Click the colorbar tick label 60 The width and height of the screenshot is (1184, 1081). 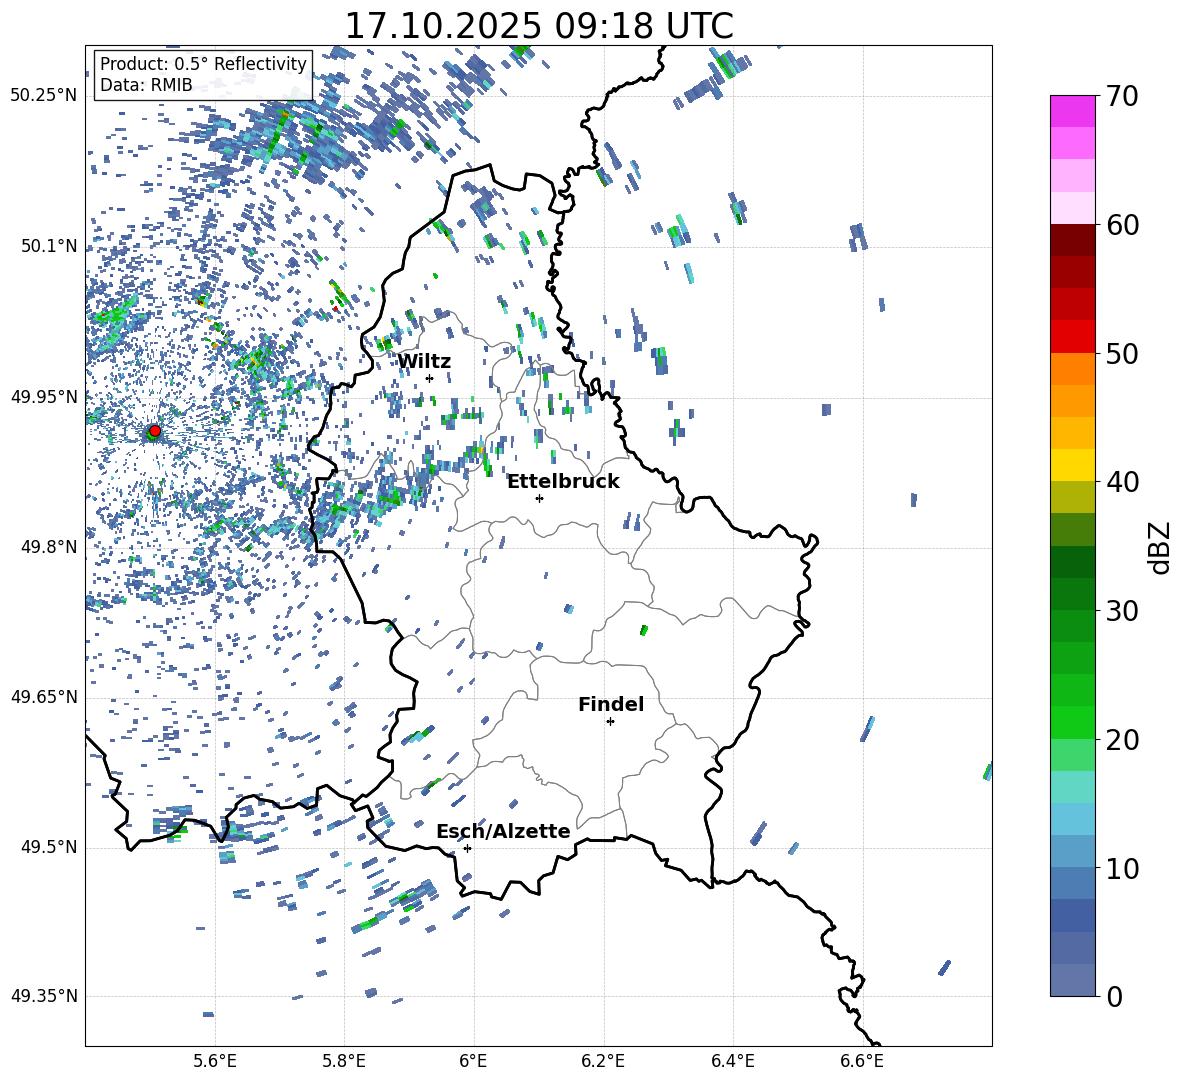point(1122,225)
